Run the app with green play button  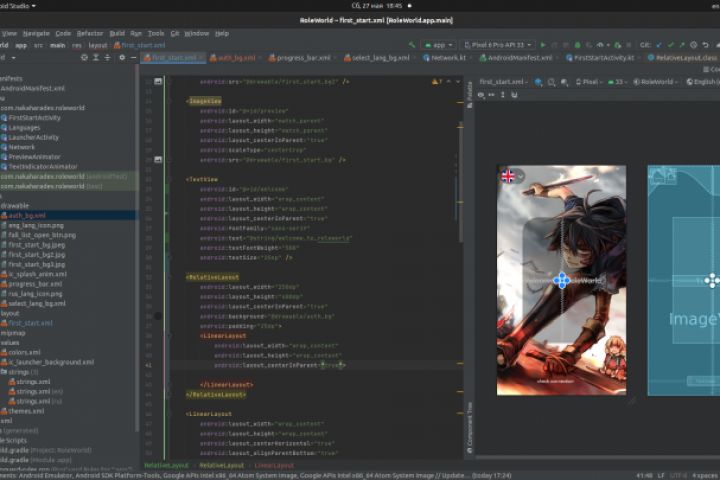[x=544, y=45]
